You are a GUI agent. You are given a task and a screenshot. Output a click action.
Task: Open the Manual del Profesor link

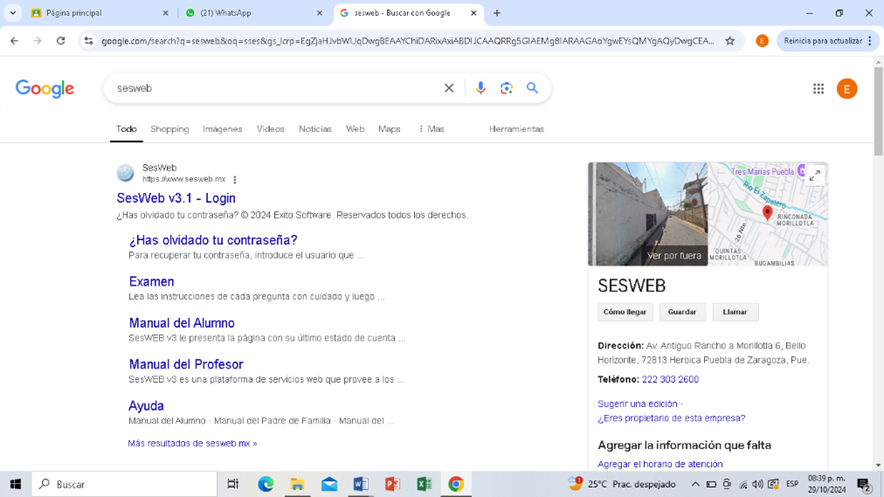186,365
